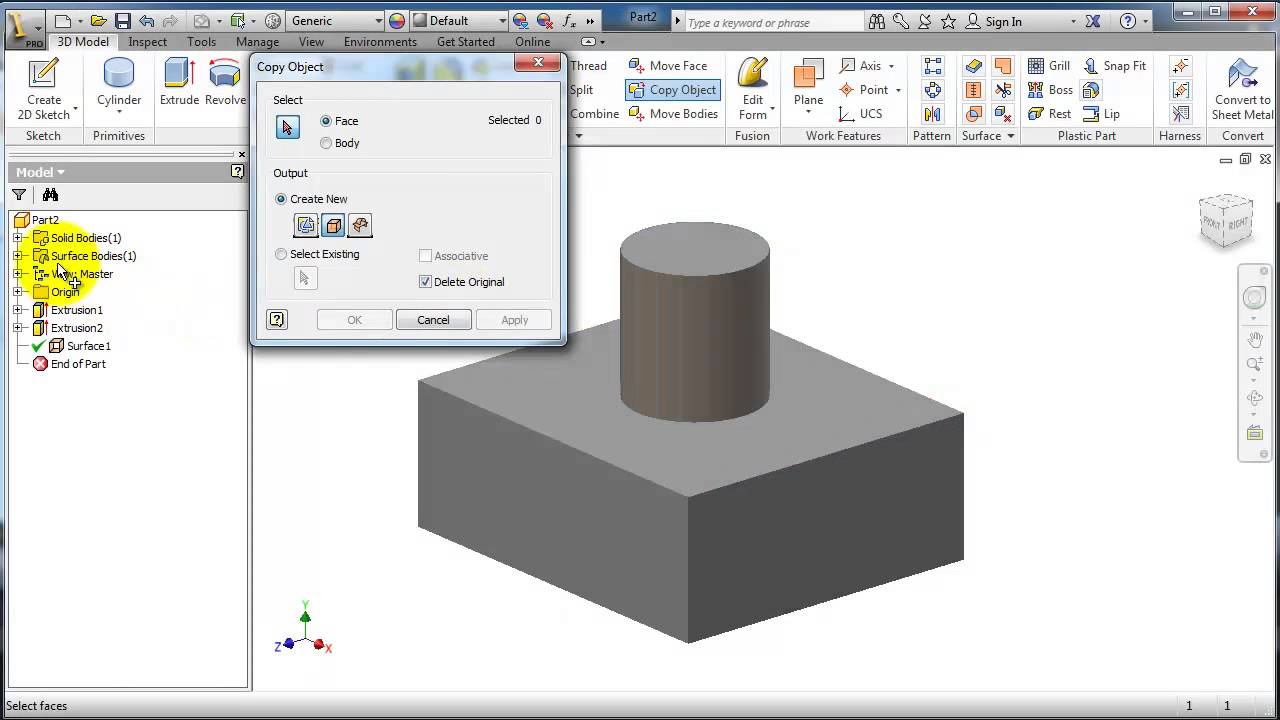Screen dimensions: 1280x720
Task: Click the Save icon in quick access toolbar
Action: [122, 21]
